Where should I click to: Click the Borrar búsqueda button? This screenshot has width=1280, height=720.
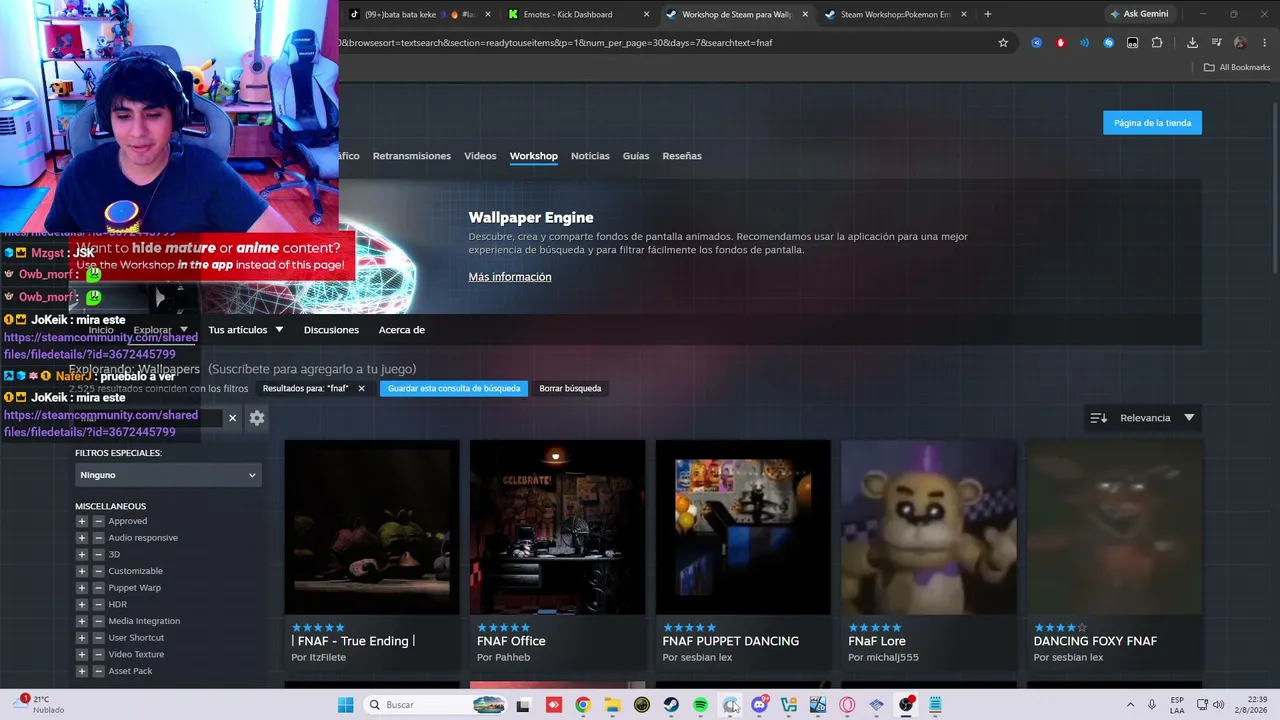(x=570, y=388)
